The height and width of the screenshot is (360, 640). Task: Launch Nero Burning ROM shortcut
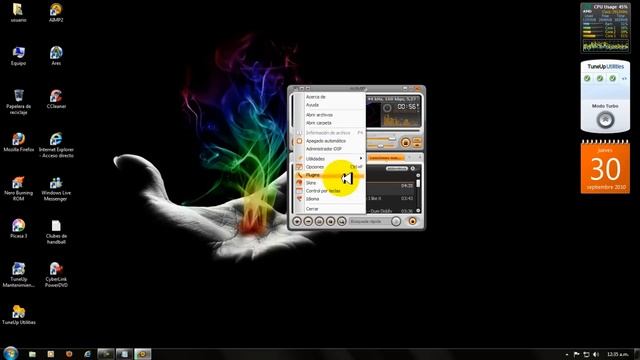18,189
